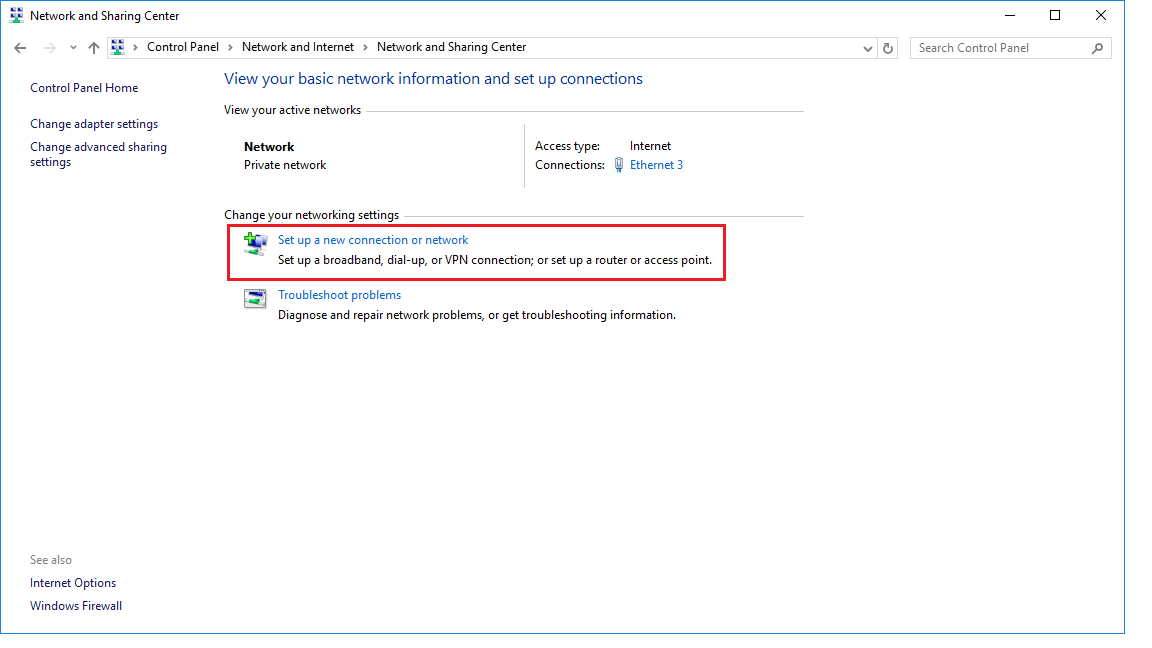Viewport: 1152px width, 648px height.
Task: Click the Control Panel icon in address bar
Action: click(118, 47)
